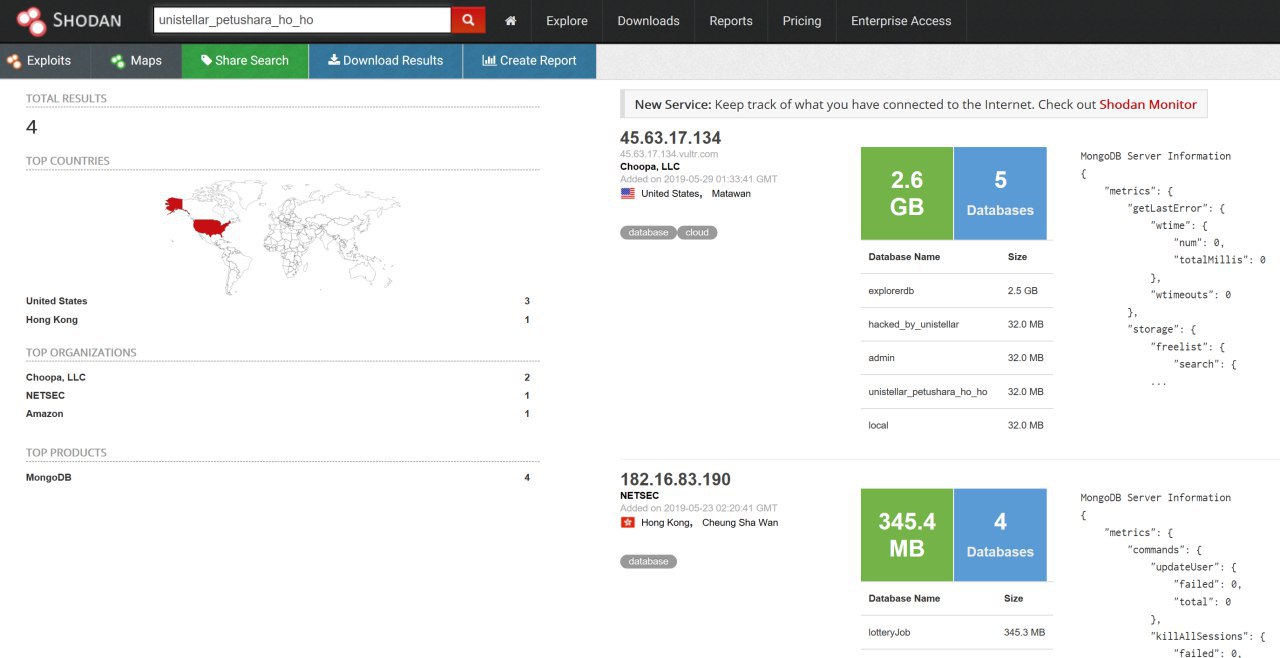This screenshot has height=658, width=1280.
Task: Open the Reports menu item
Action: point(731,21)
